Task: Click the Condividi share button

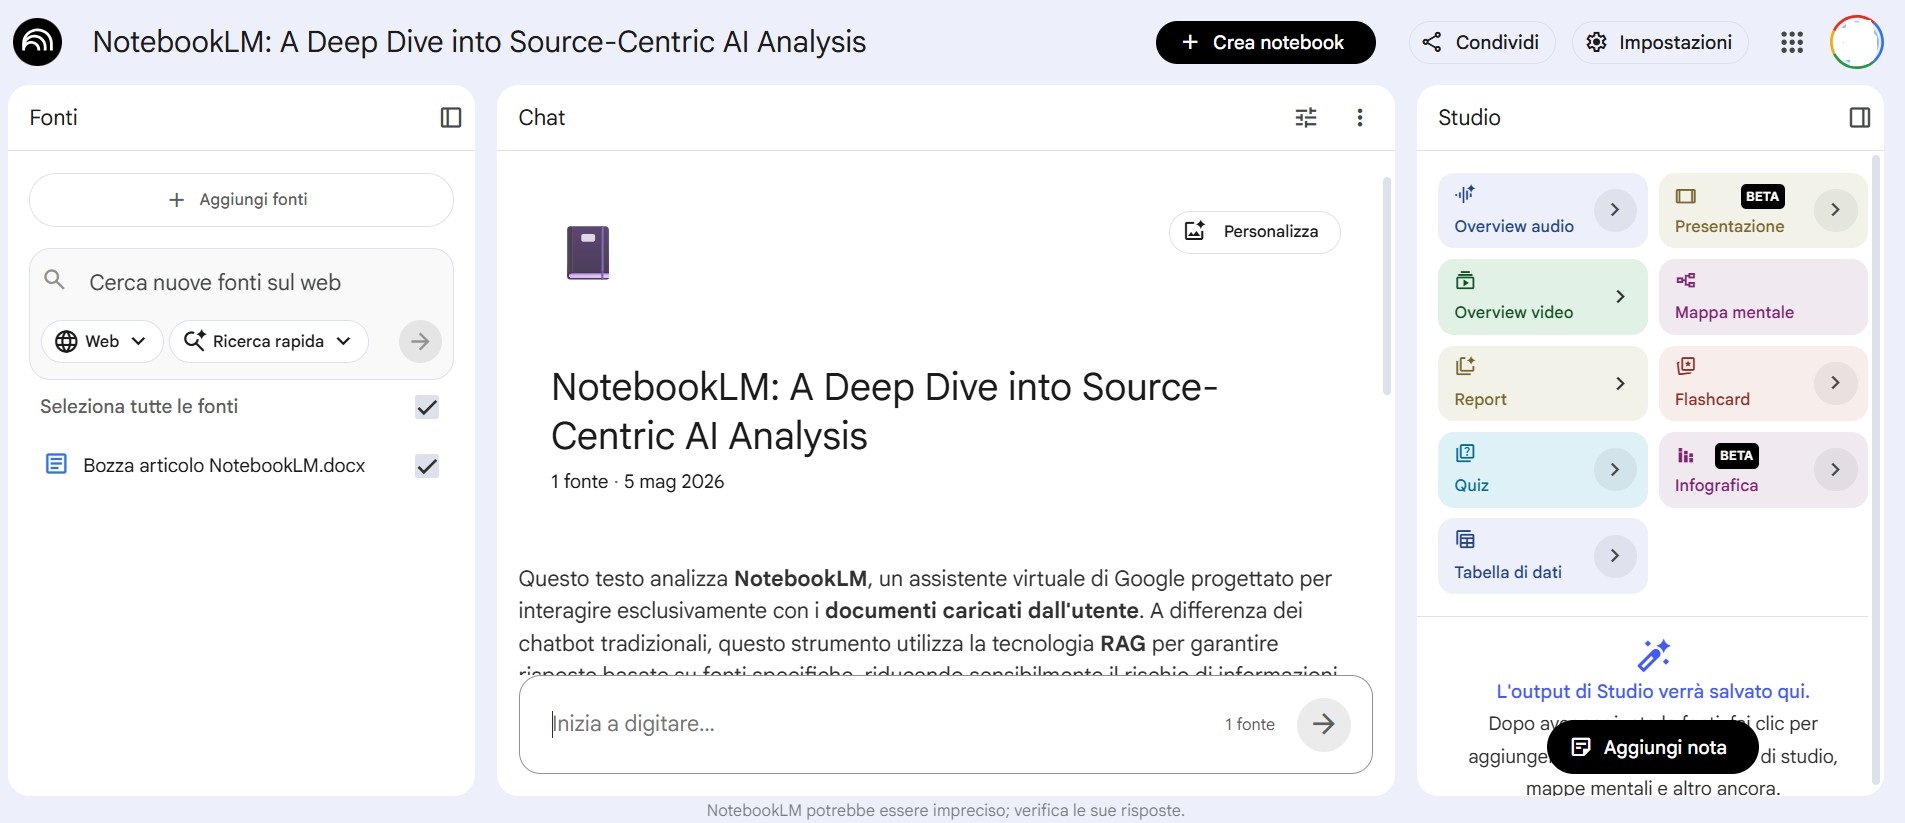Action: pos(1482,42)
